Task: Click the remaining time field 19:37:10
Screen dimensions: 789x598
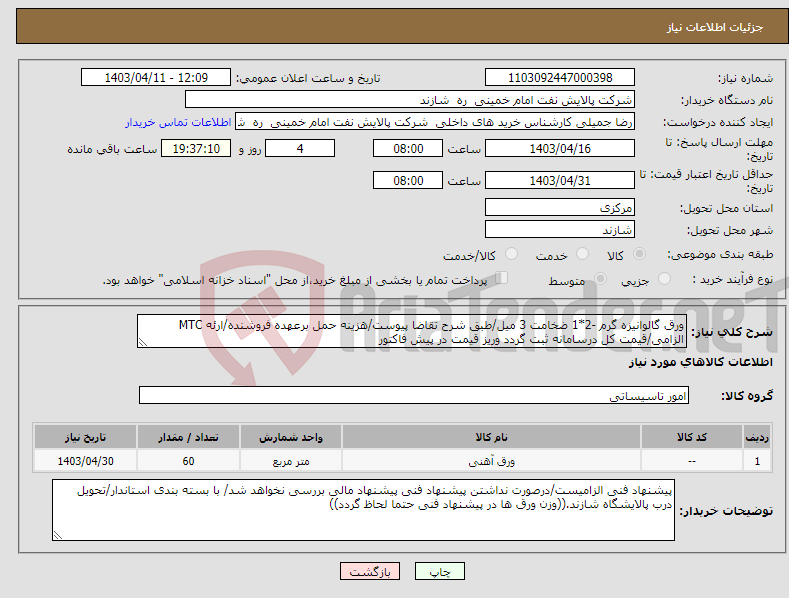Action: (x=196, y=148)
